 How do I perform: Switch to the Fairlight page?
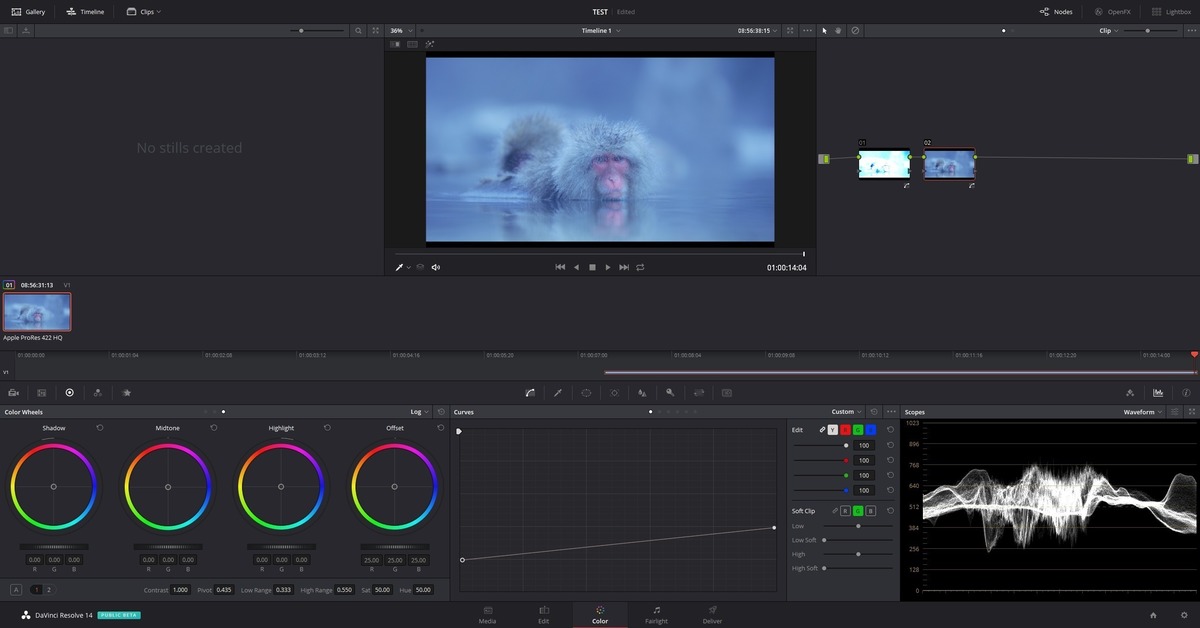(x=656, y=614)
